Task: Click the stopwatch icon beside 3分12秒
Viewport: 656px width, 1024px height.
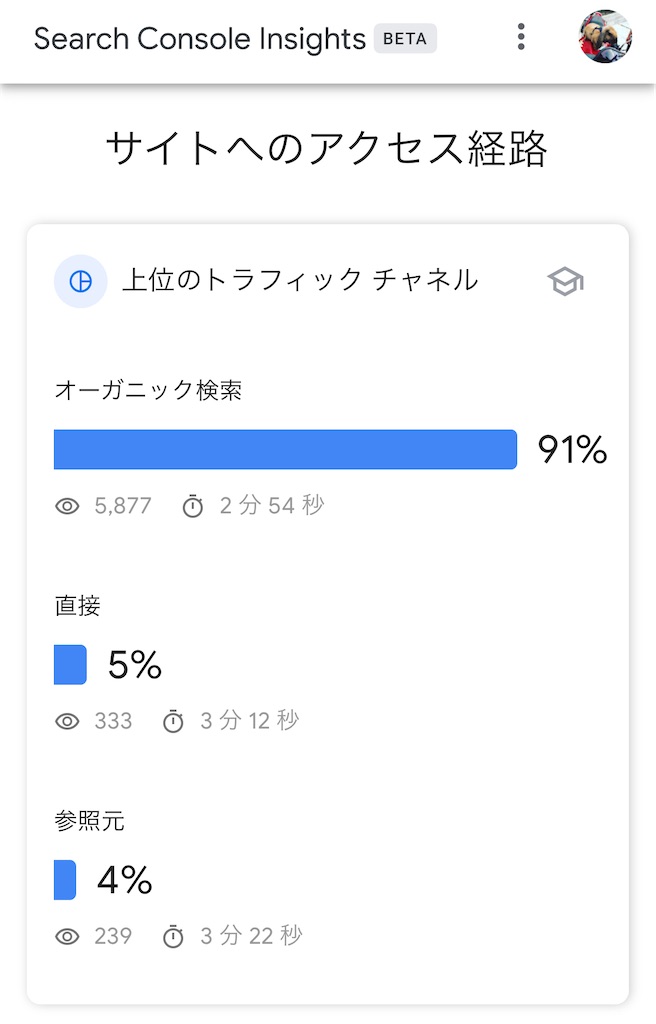Action: [174, 721]
